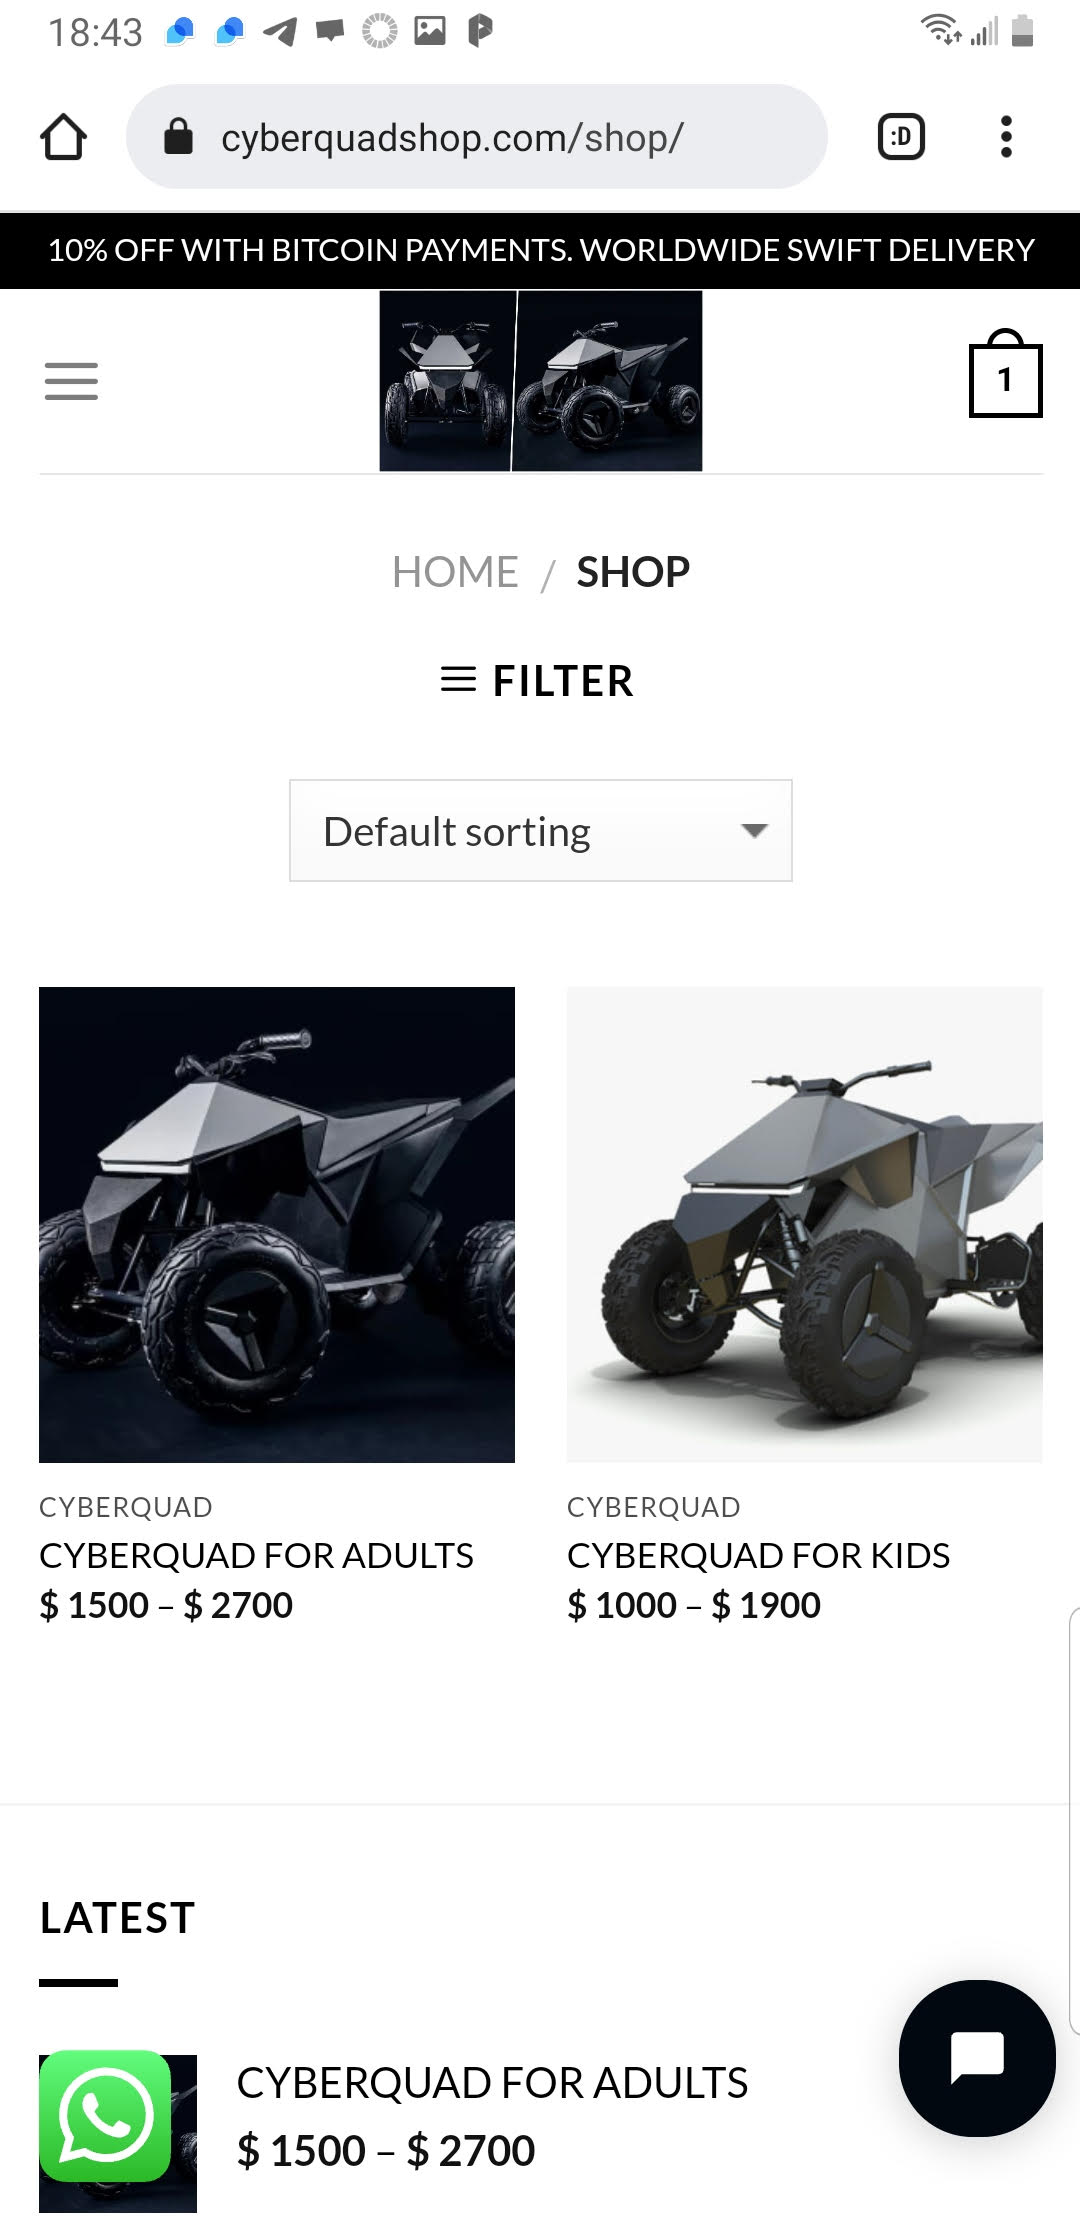Tap the site logo image
Screen dimensions: 1080x2220
point(540,381)
